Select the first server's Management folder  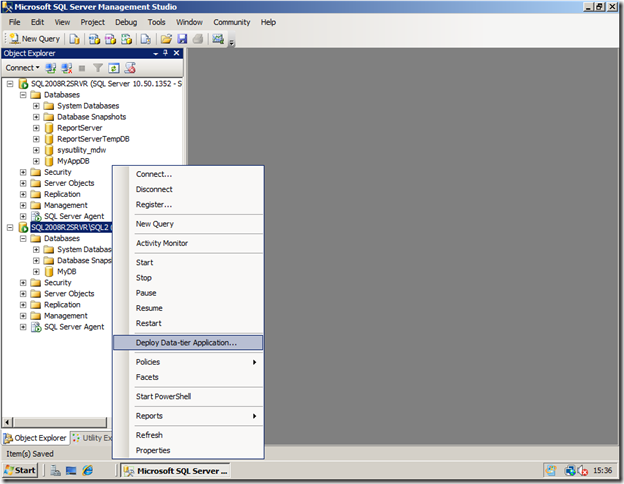tap(66, 205)
